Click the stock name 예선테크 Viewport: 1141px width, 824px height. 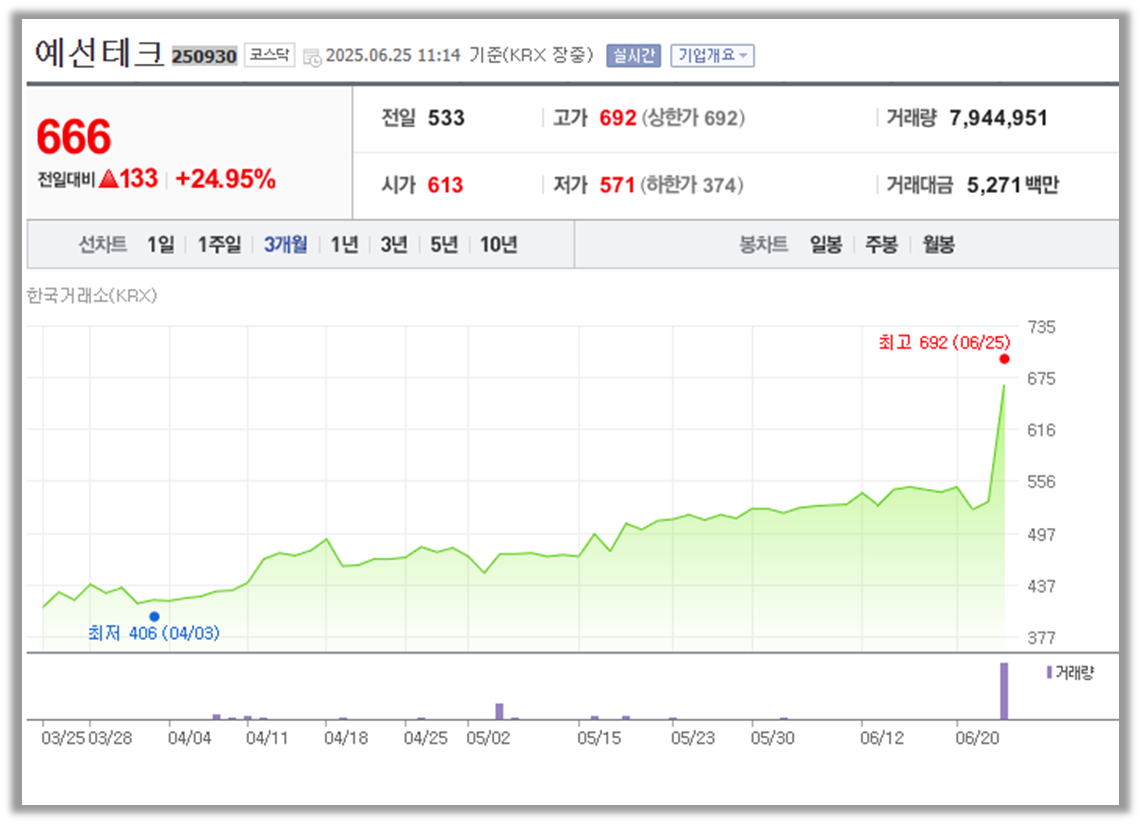pos(99,53)
